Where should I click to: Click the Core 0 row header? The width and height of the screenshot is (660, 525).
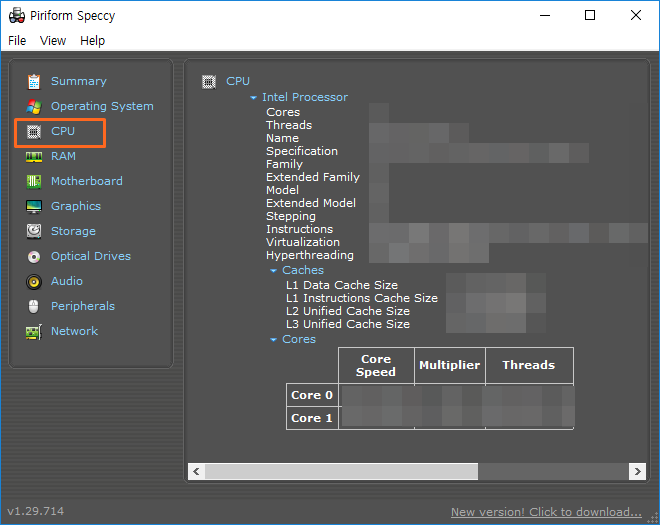tap(312, 395)
